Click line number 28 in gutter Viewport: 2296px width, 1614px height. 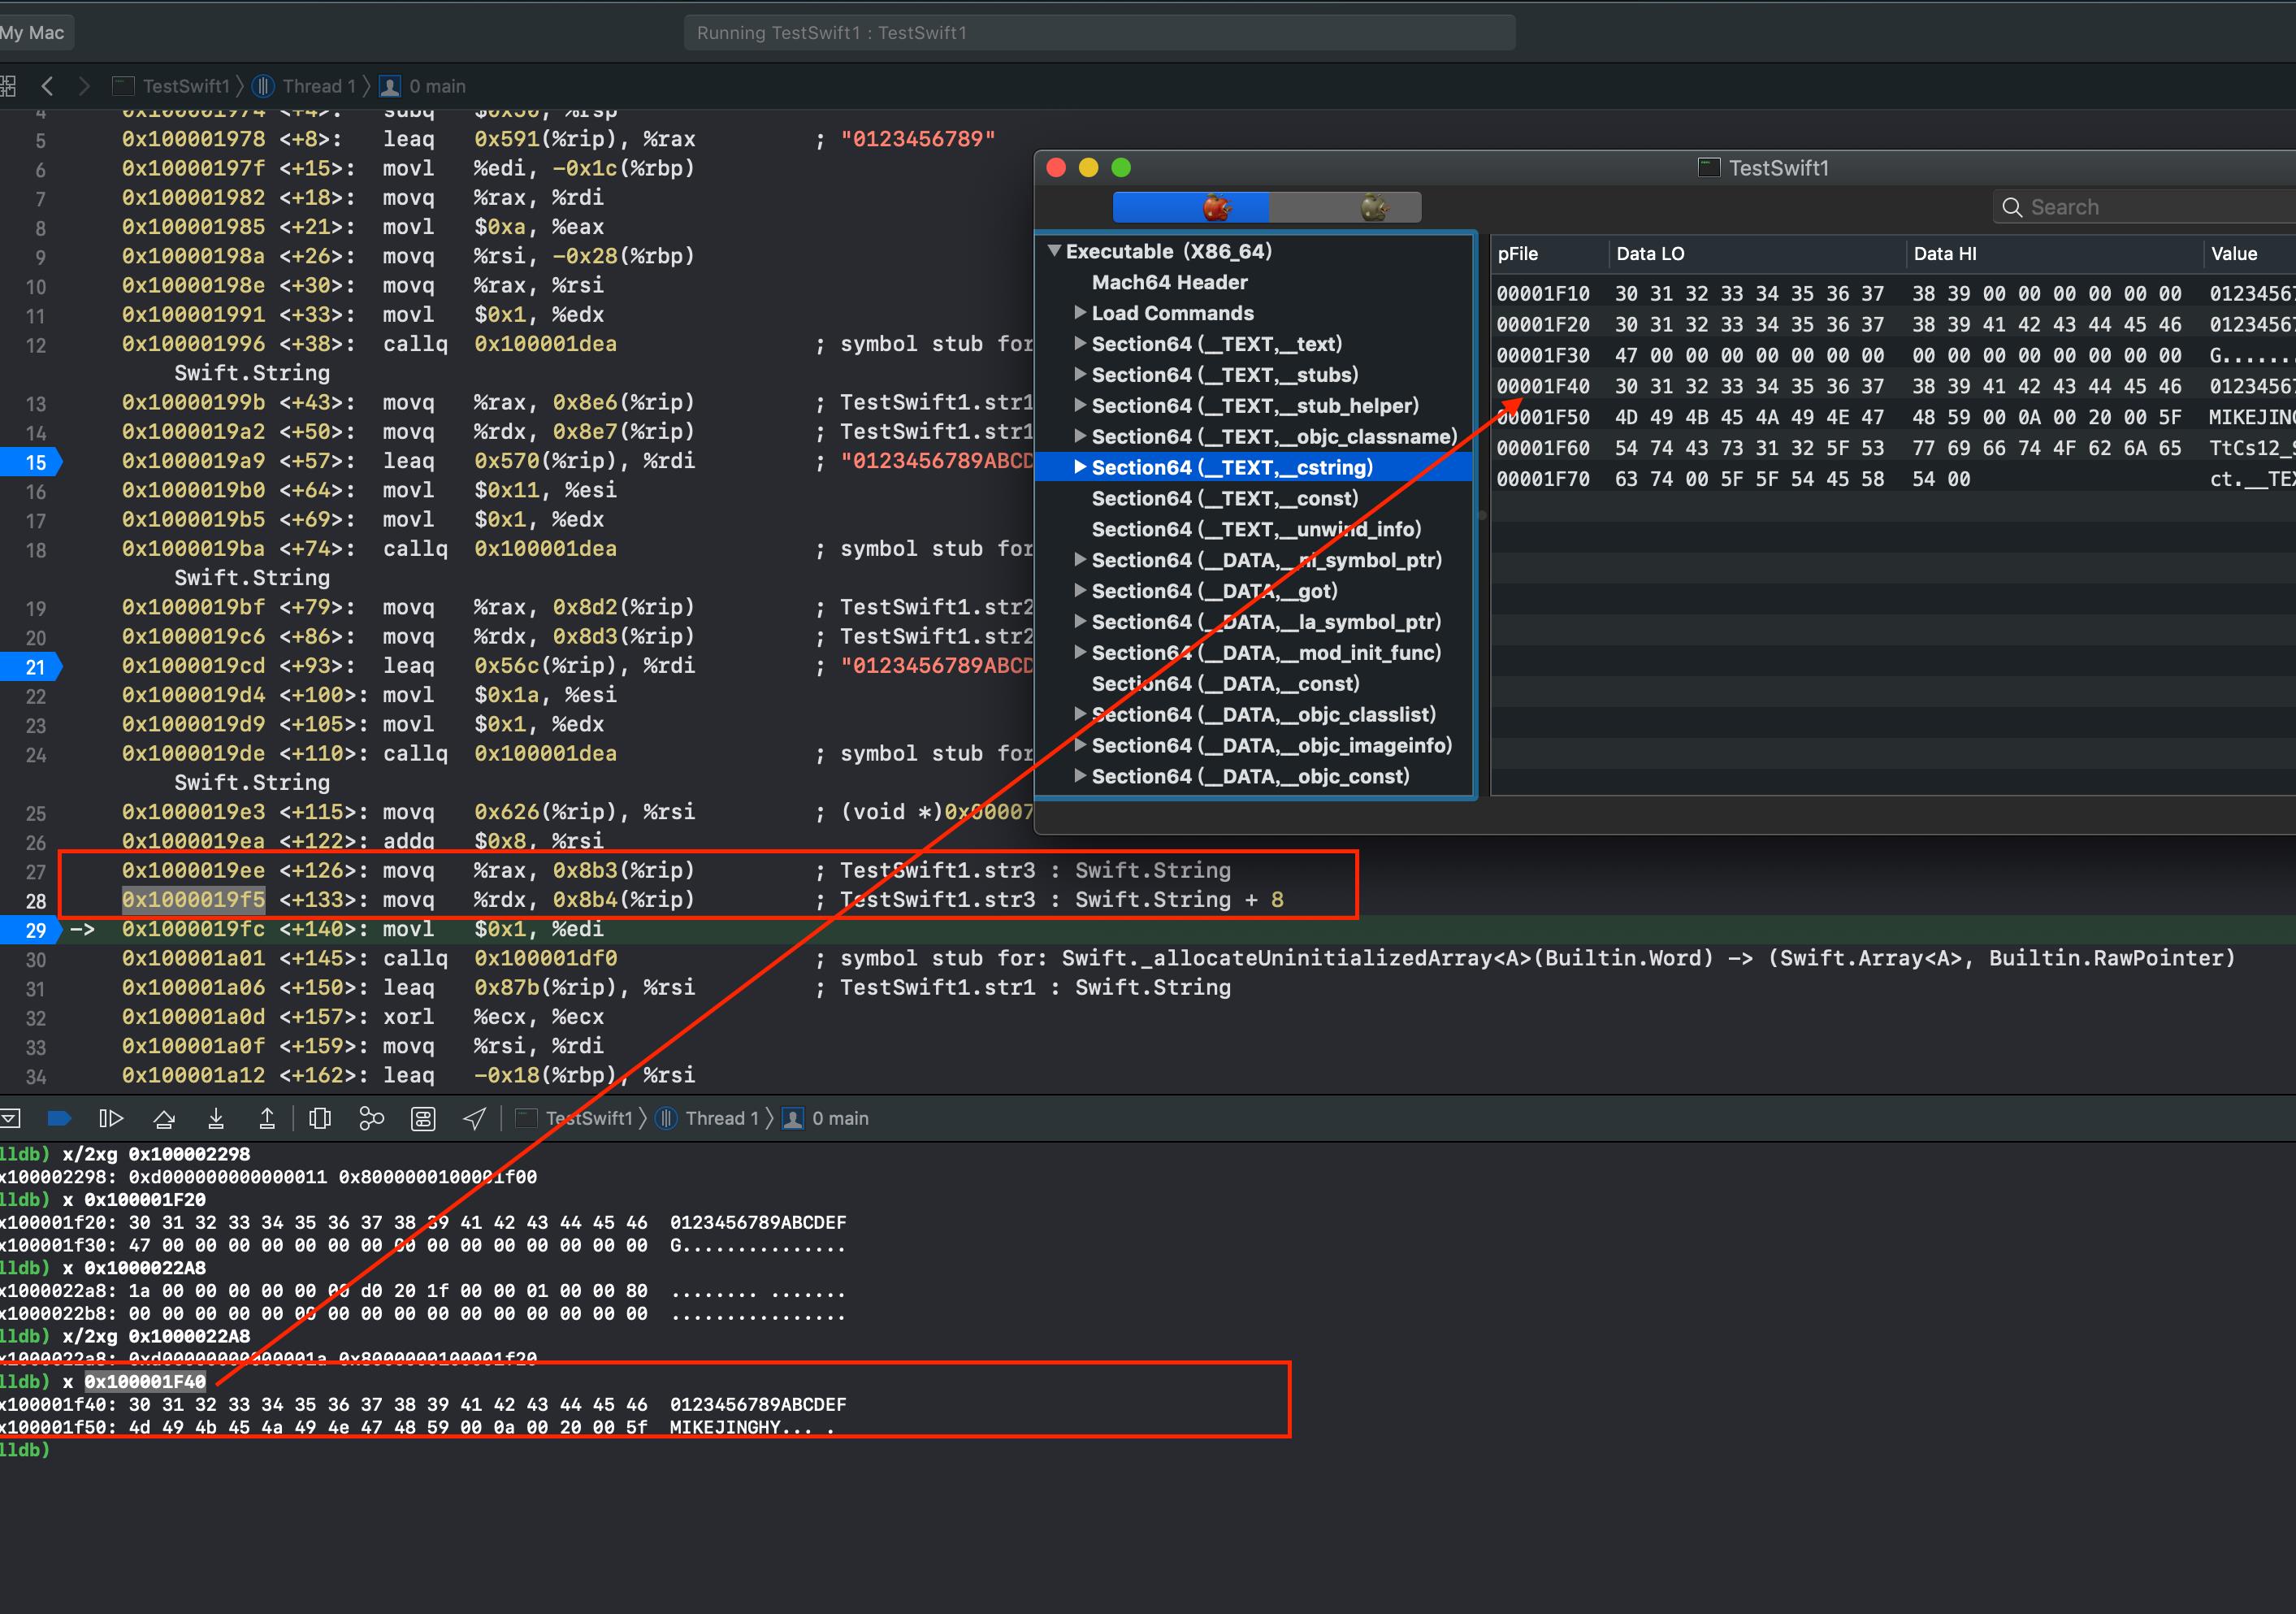(x=36, y=901)
